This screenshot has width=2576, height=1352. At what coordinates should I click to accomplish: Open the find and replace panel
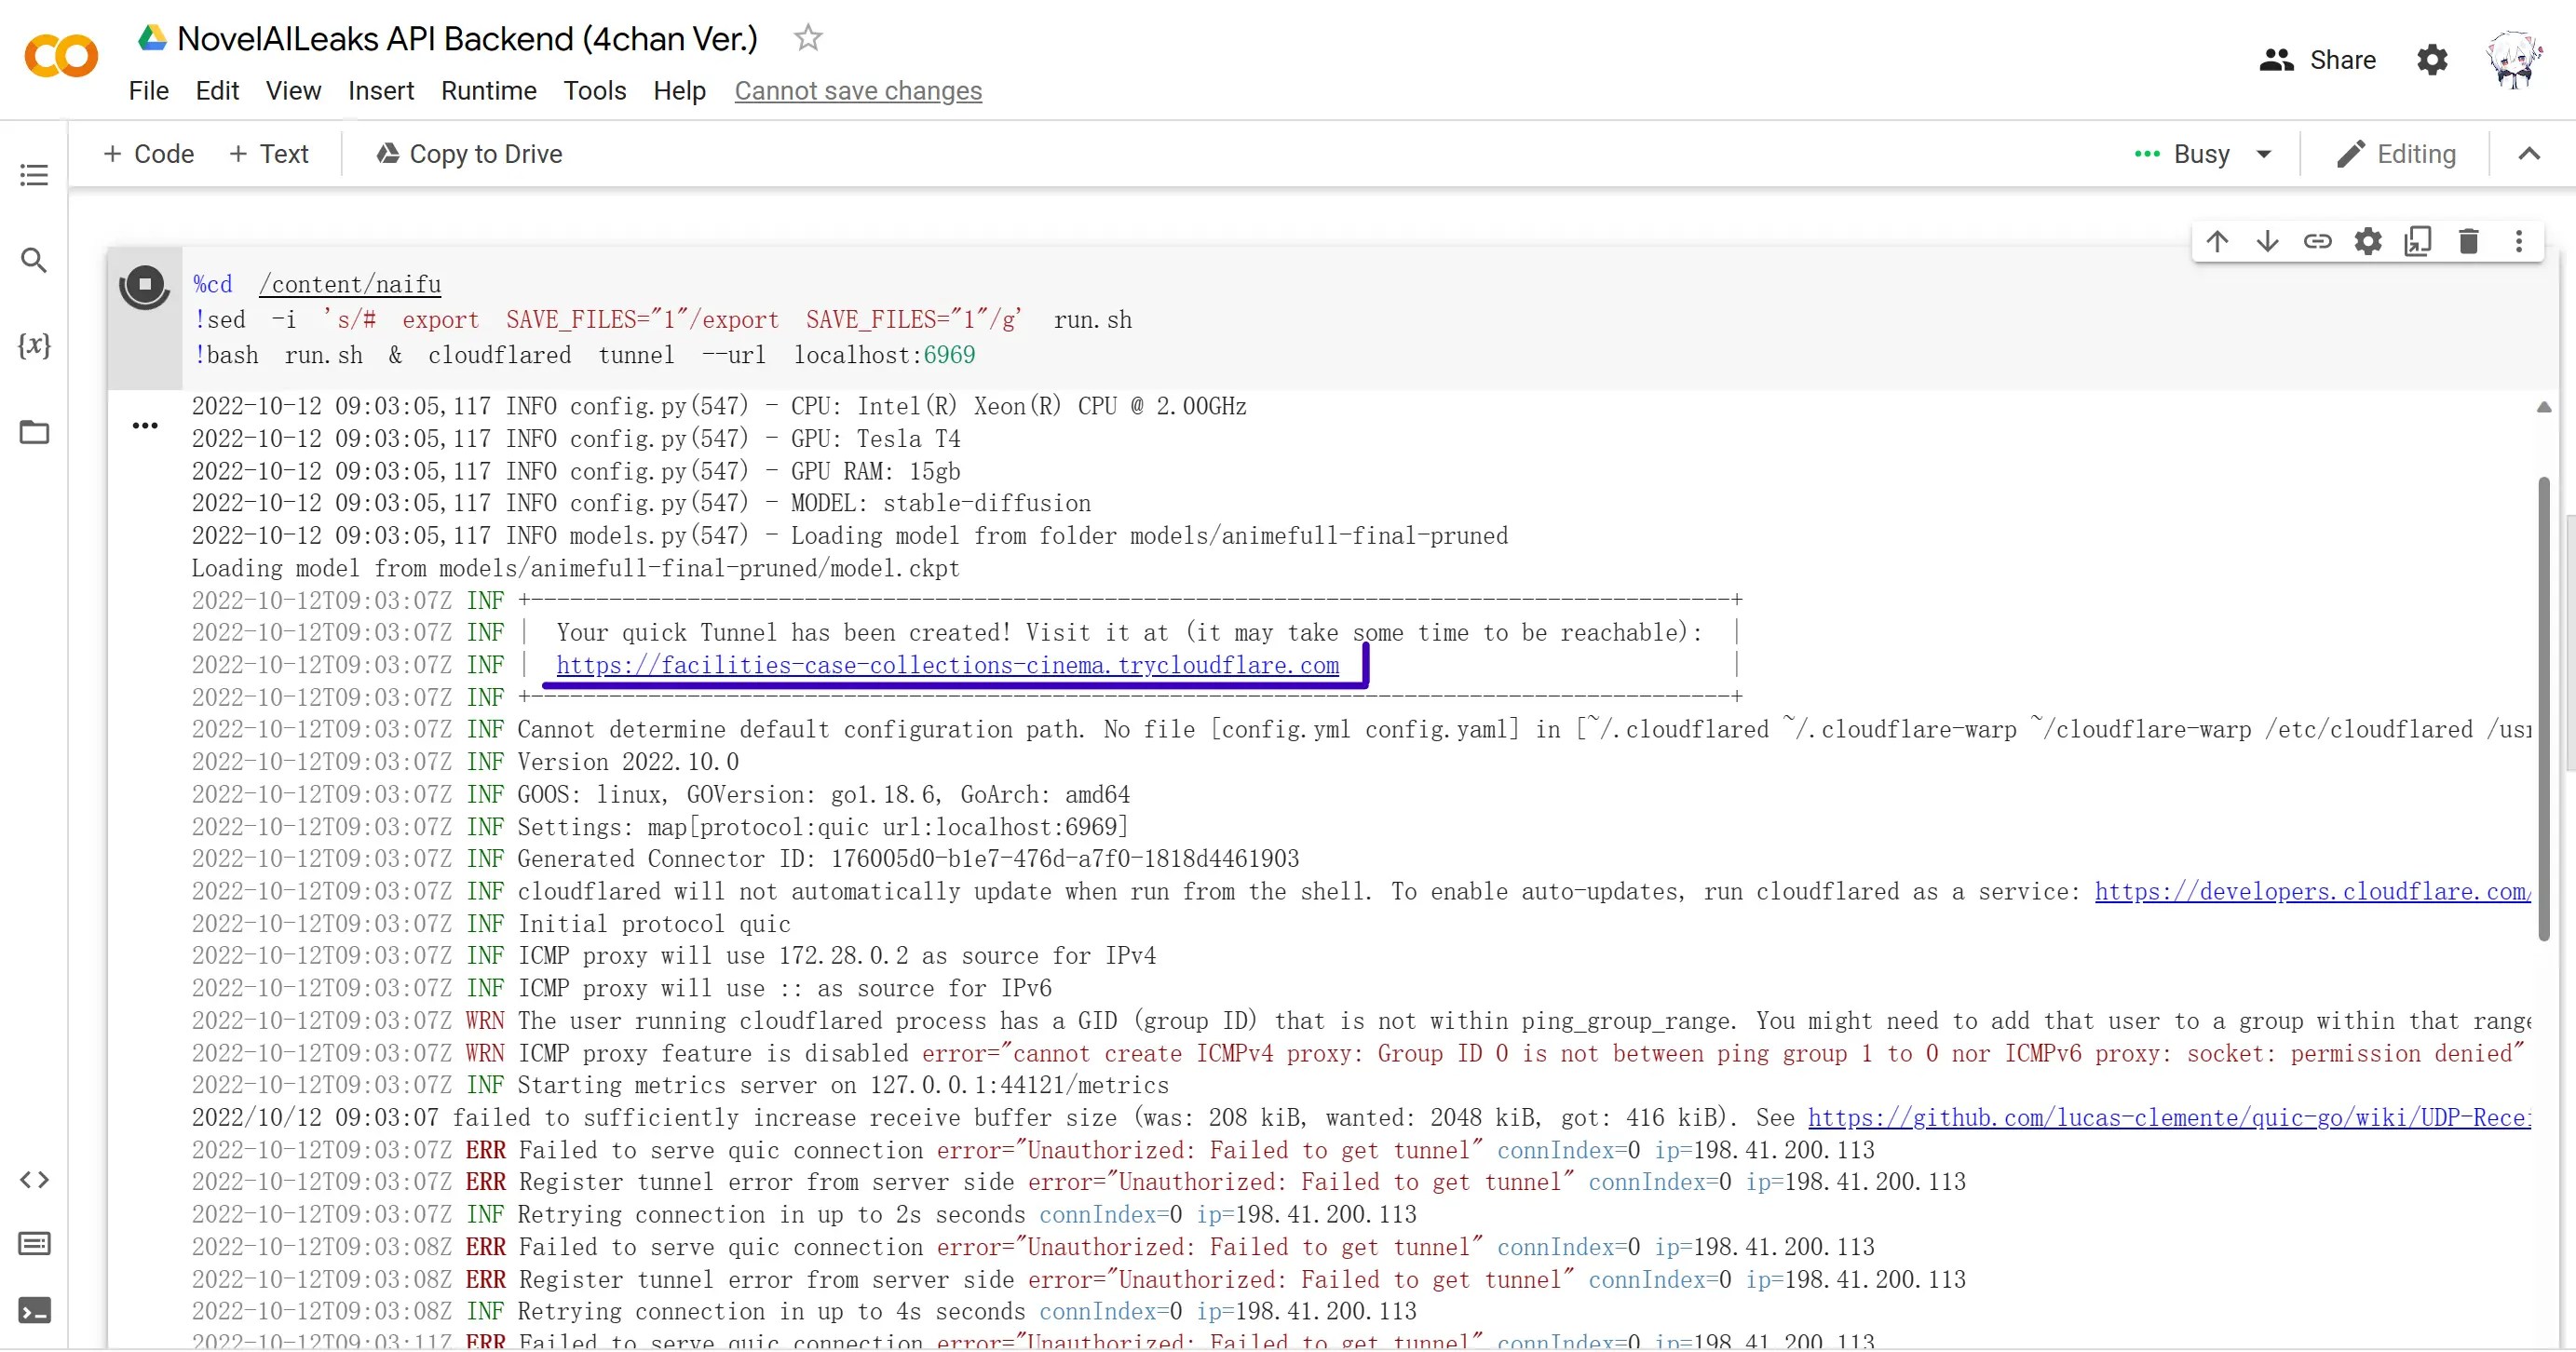34,261
